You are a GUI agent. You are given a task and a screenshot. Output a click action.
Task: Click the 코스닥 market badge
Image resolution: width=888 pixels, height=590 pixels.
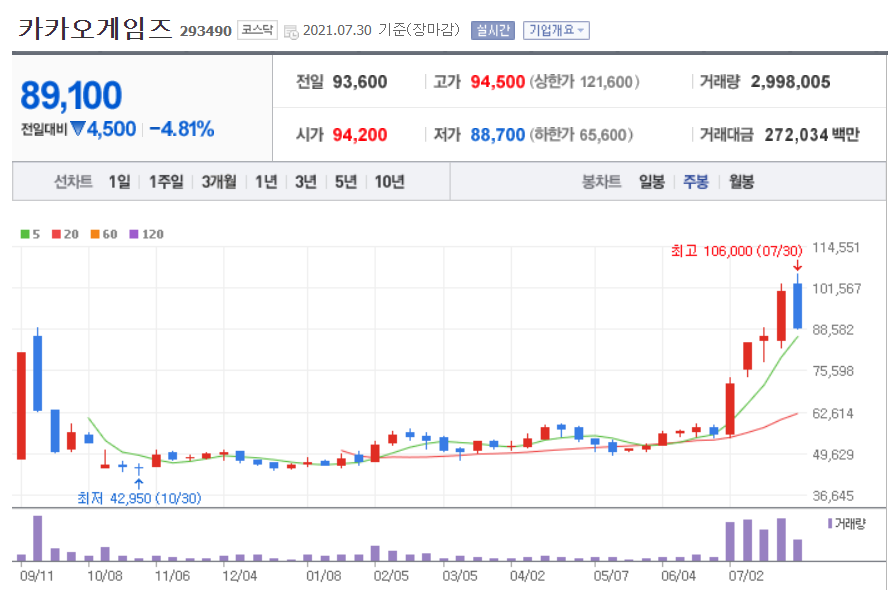[x=257, y=29]
